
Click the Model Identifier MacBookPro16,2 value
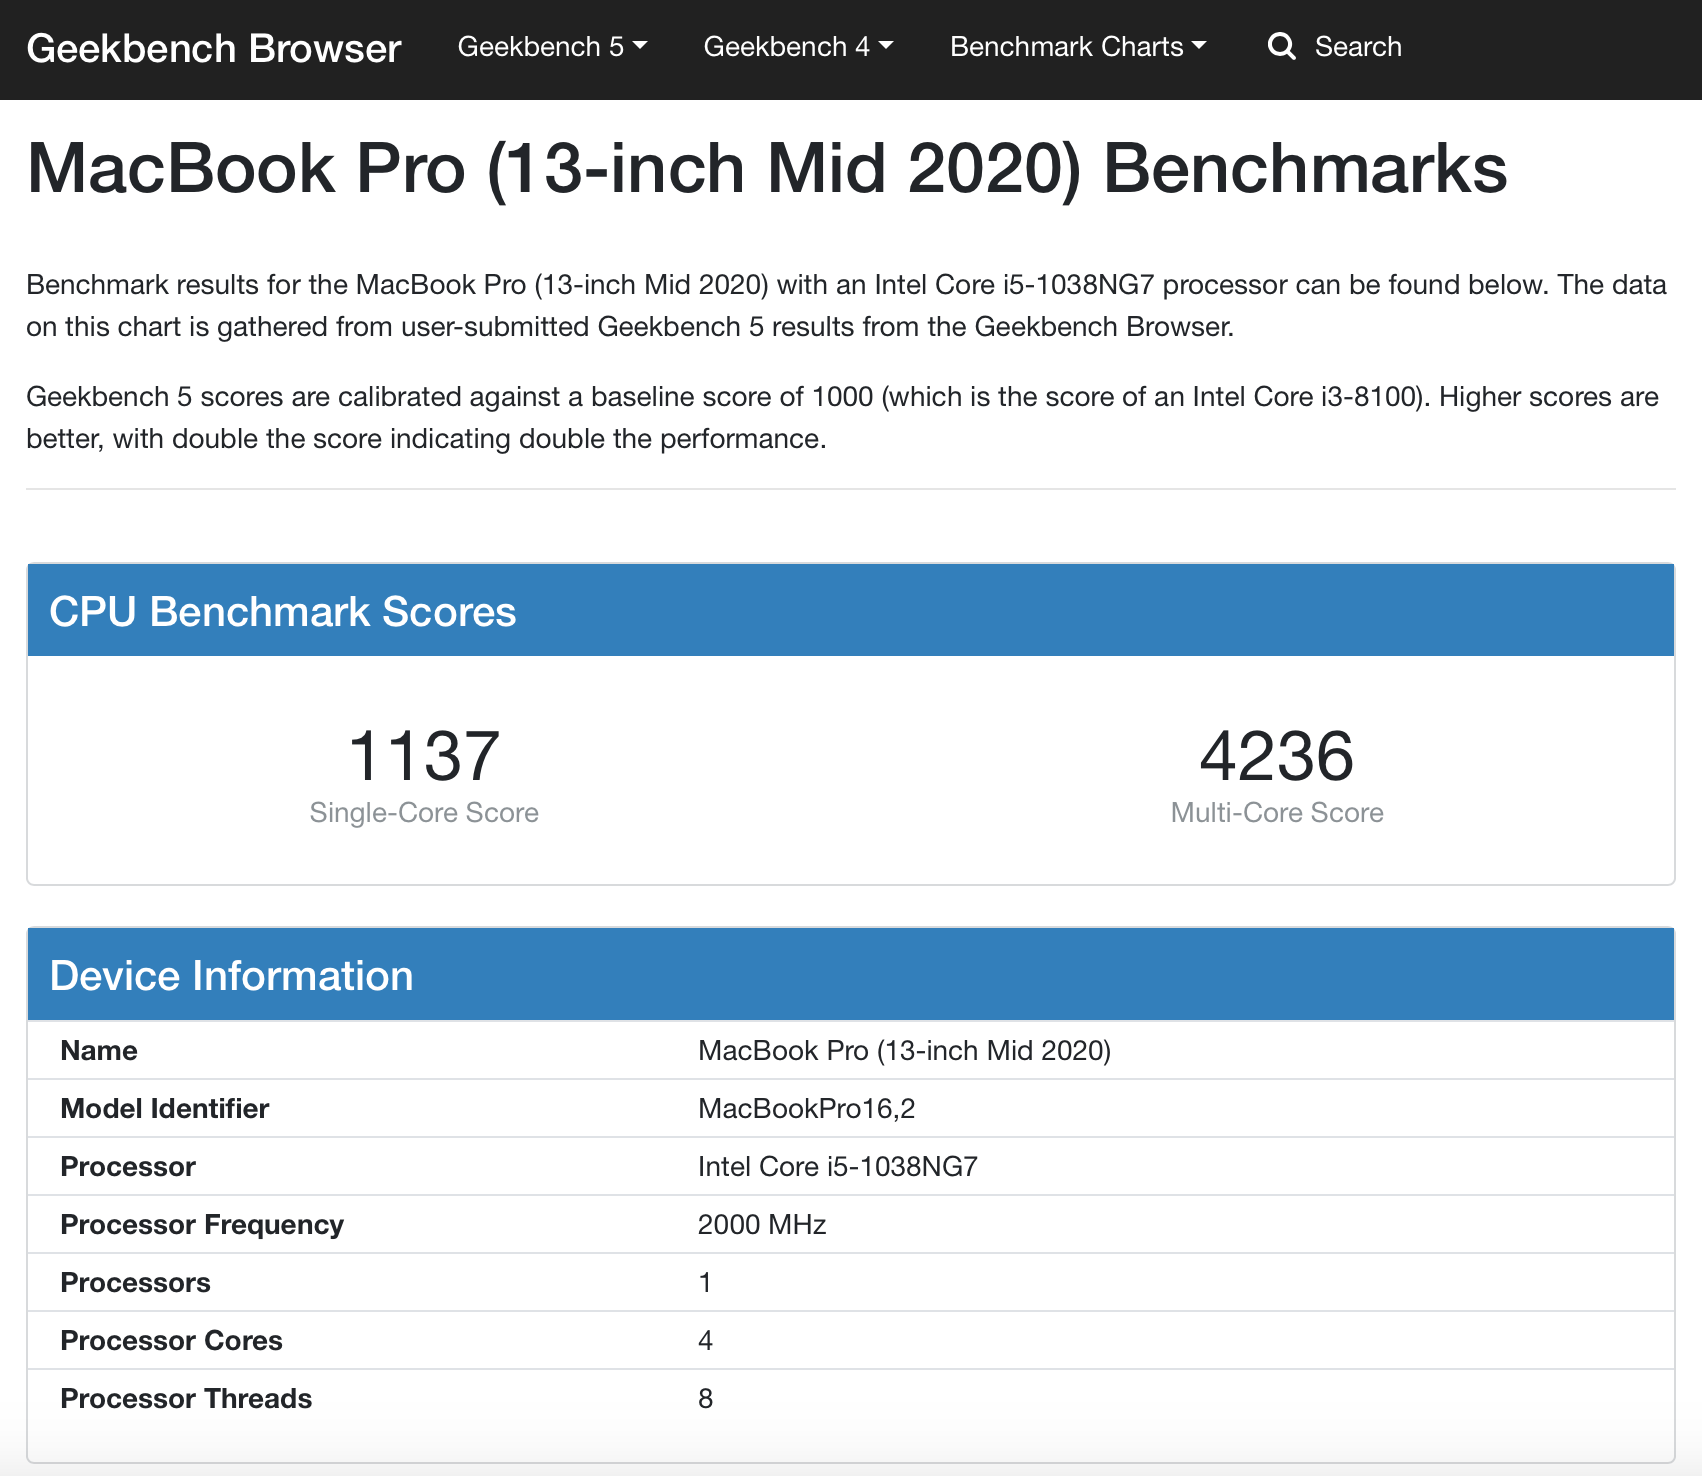[x=808, y=1108]
